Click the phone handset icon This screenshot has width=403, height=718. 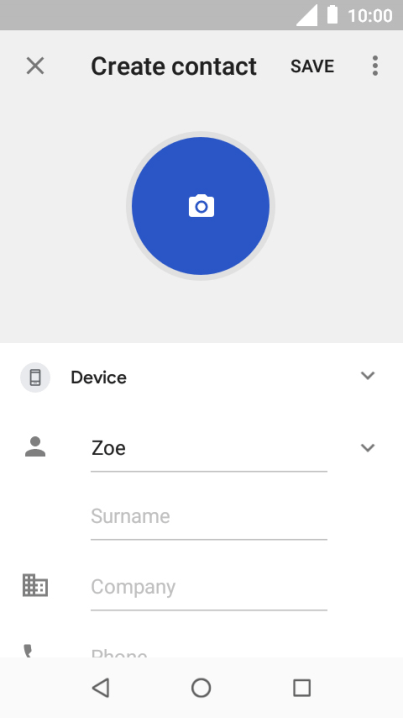point(28,651)
